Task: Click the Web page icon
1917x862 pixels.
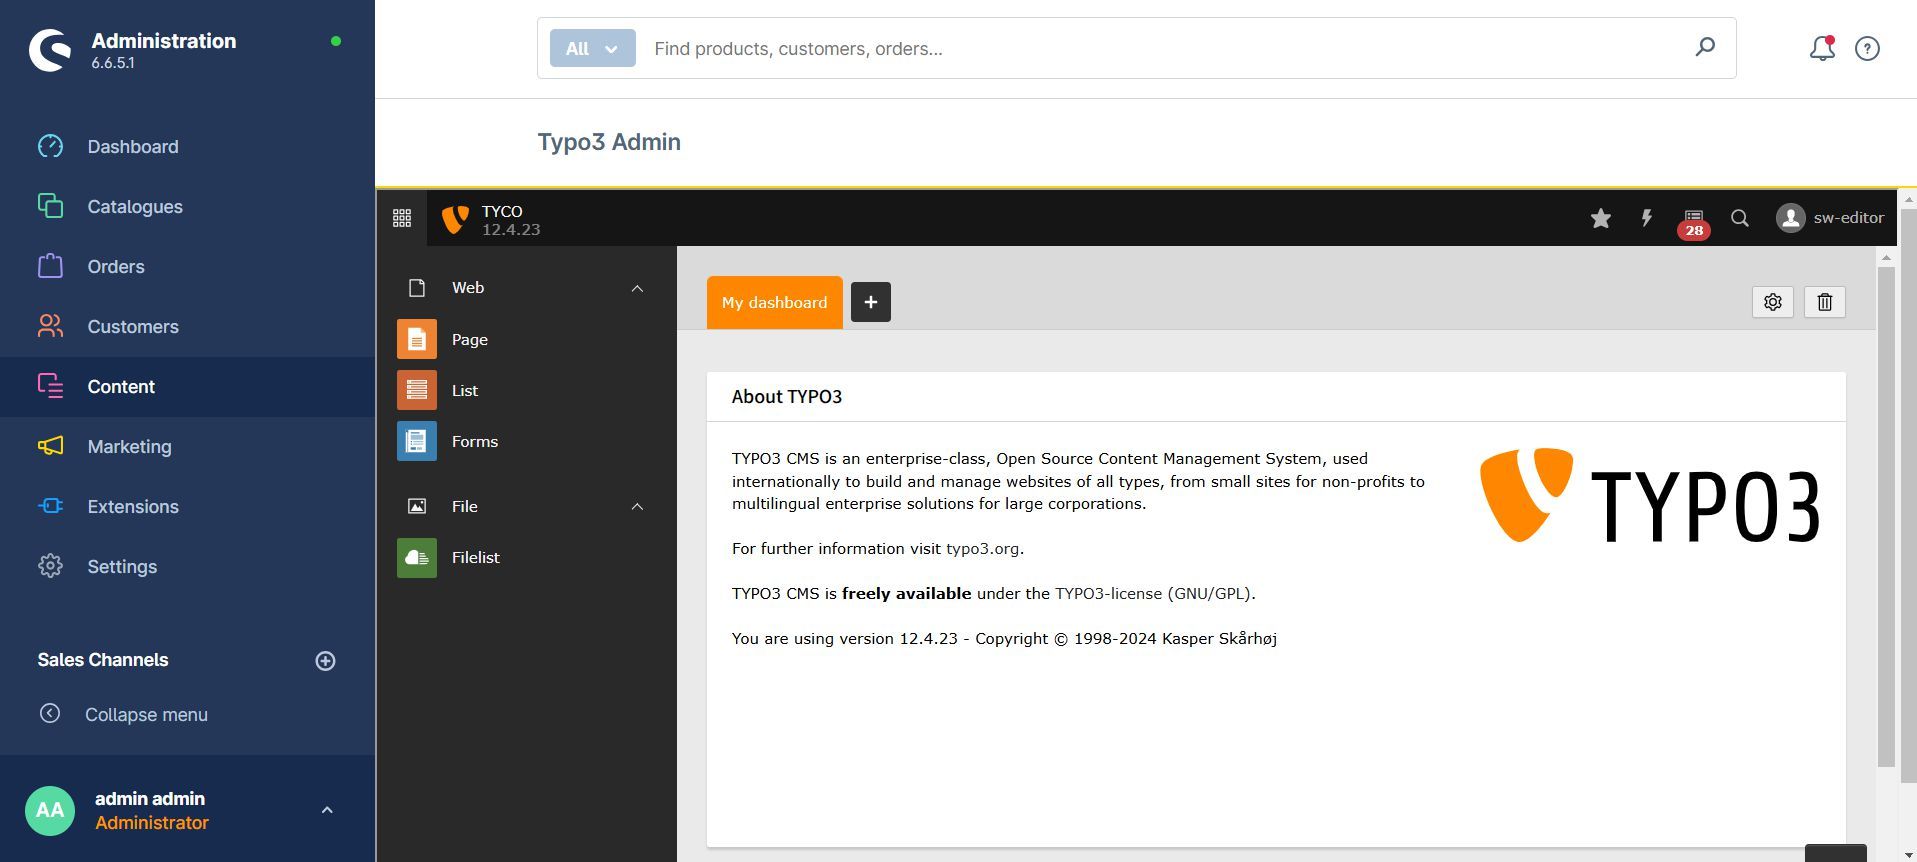Action: pos(417,288)
